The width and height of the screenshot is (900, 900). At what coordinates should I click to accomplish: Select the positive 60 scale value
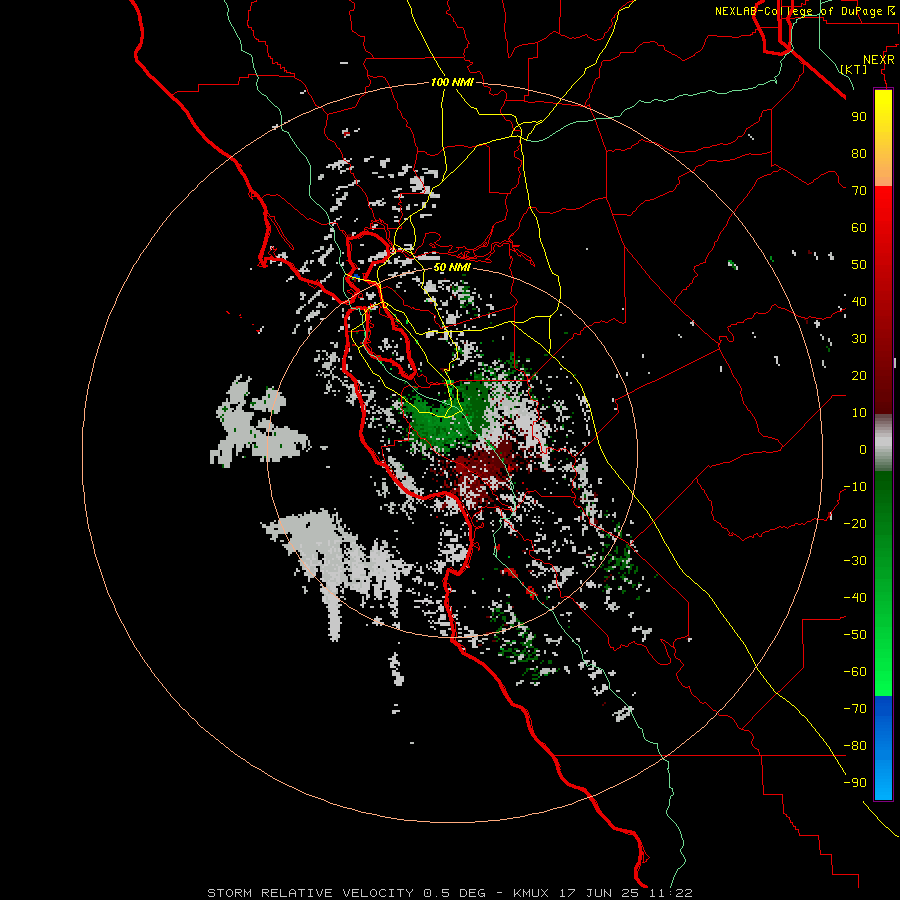click(859, 227)
